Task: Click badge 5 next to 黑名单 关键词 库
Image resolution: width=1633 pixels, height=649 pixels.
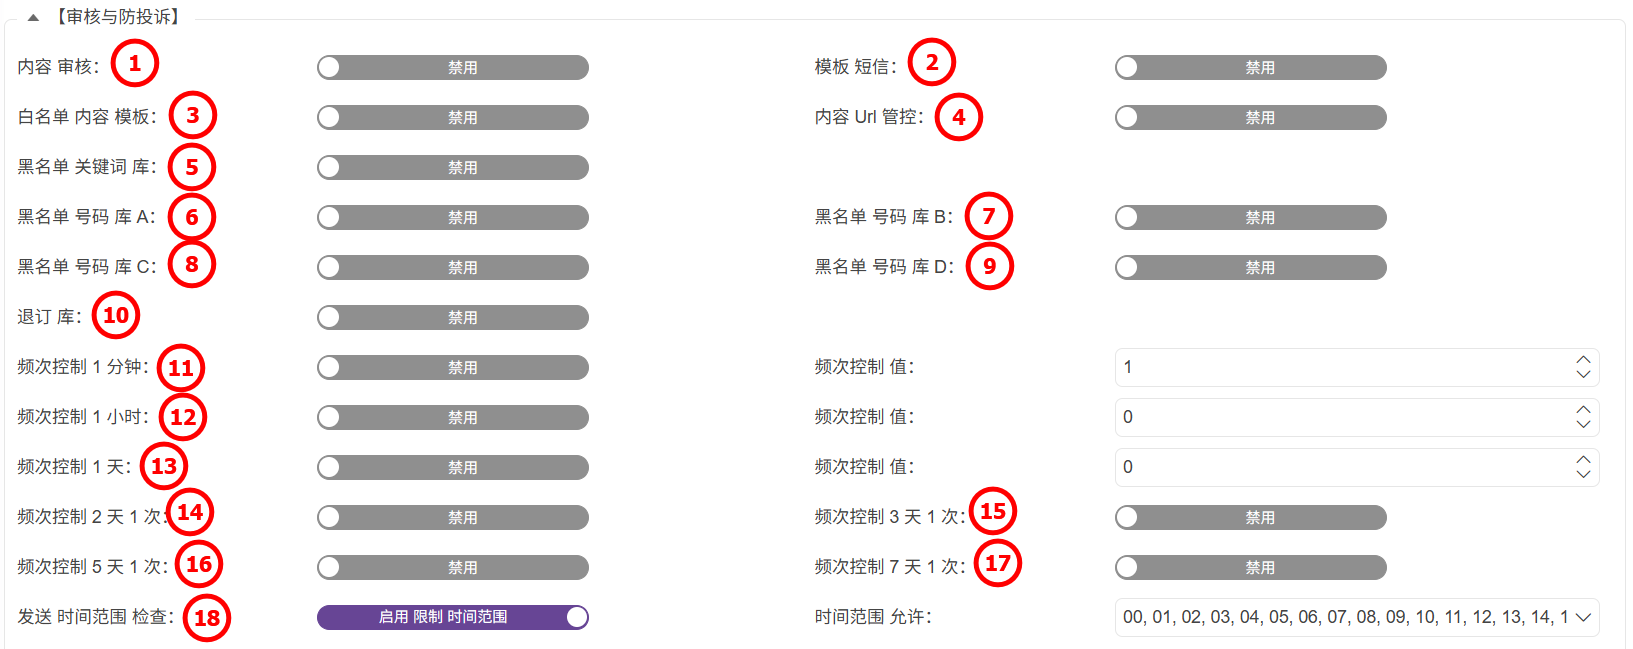Action: (192, 167)
